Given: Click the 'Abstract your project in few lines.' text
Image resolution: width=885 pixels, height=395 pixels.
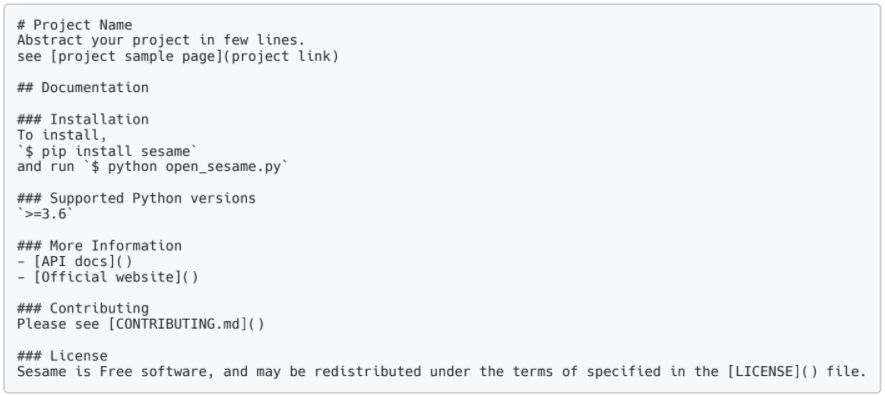Looking at the screenshot, I should (161, 41).
